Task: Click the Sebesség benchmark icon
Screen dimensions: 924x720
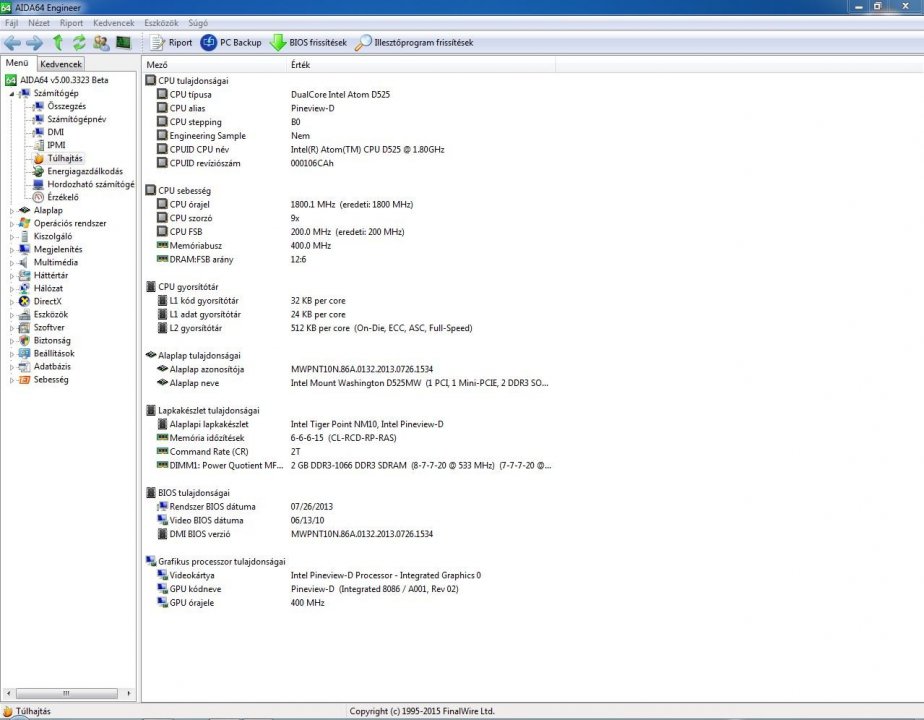Action: click(x=24, y=379)
